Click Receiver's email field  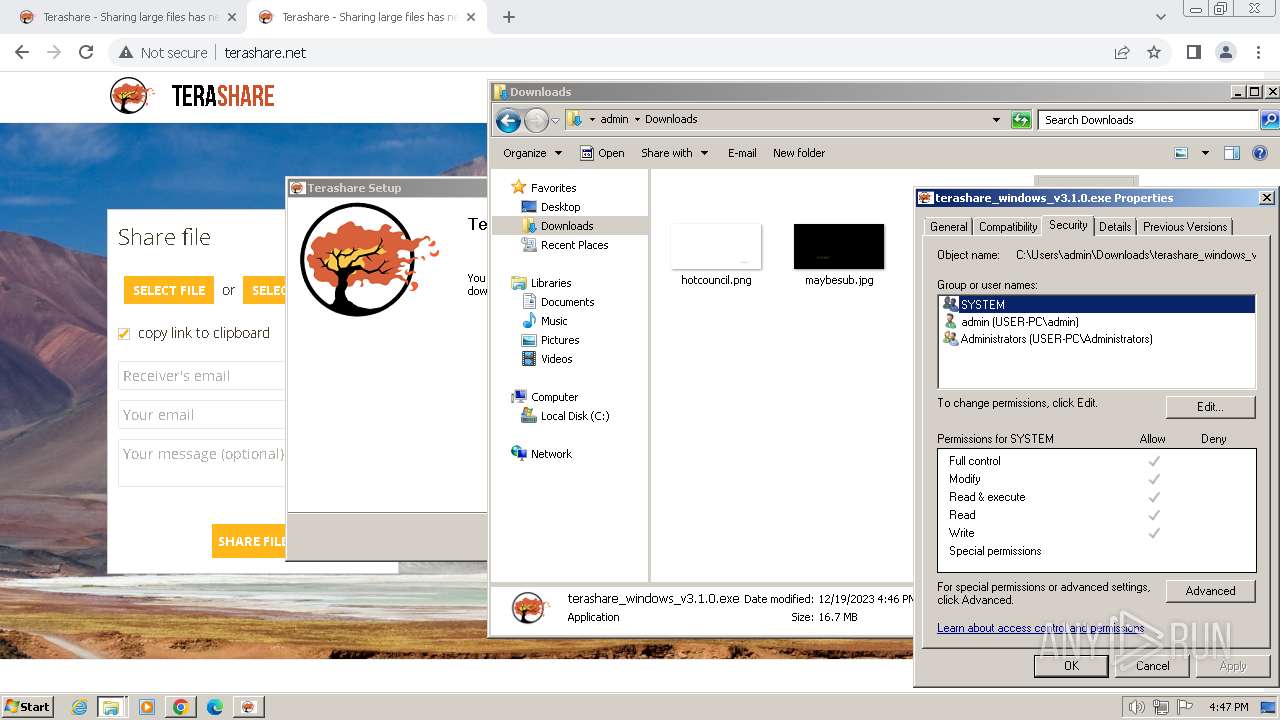(202, 376)
